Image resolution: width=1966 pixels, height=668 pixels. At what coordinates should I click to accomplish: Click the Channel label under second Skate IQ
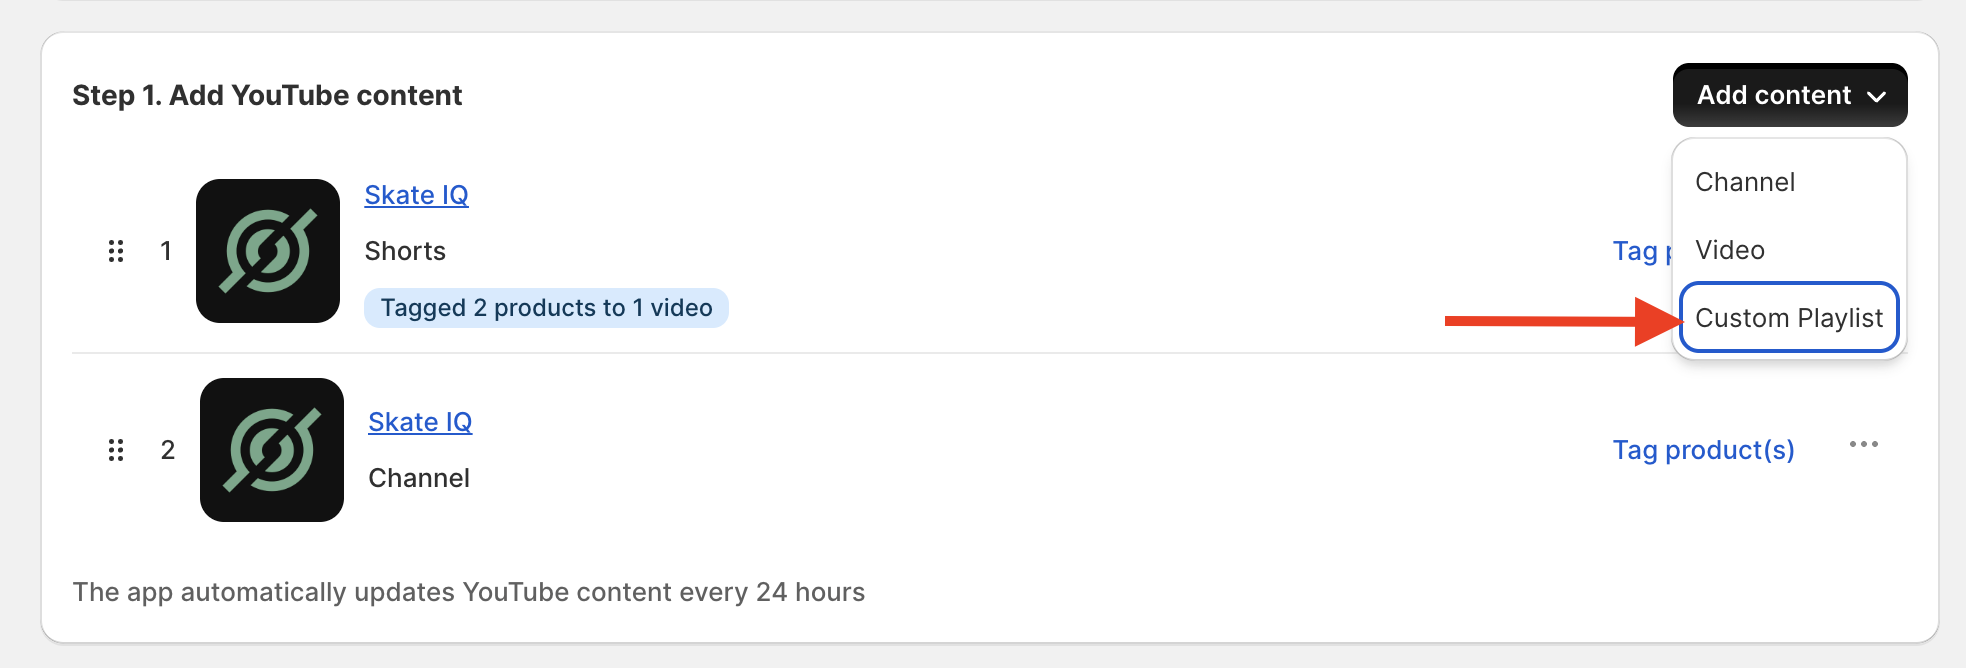click(419, 478)
